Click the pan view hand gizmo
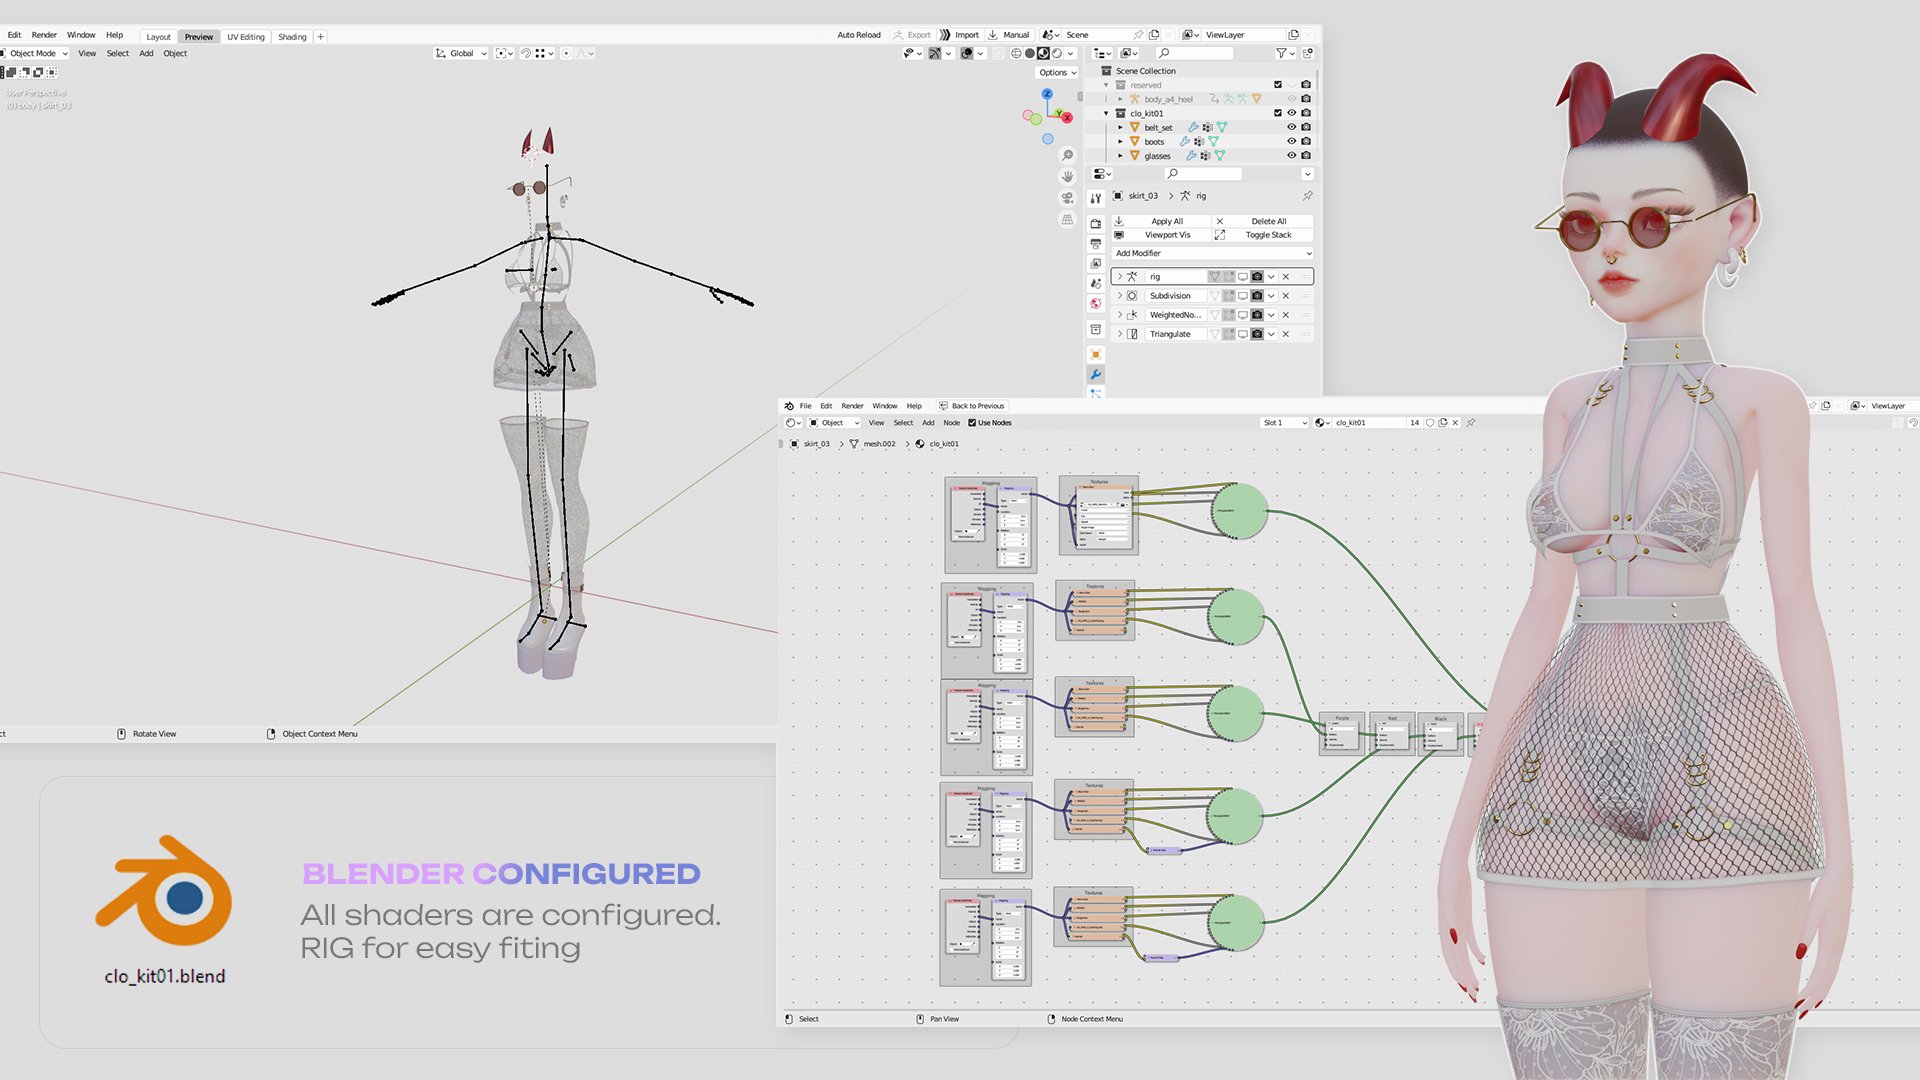The image size is (1920, 1080). (1067, 176)
